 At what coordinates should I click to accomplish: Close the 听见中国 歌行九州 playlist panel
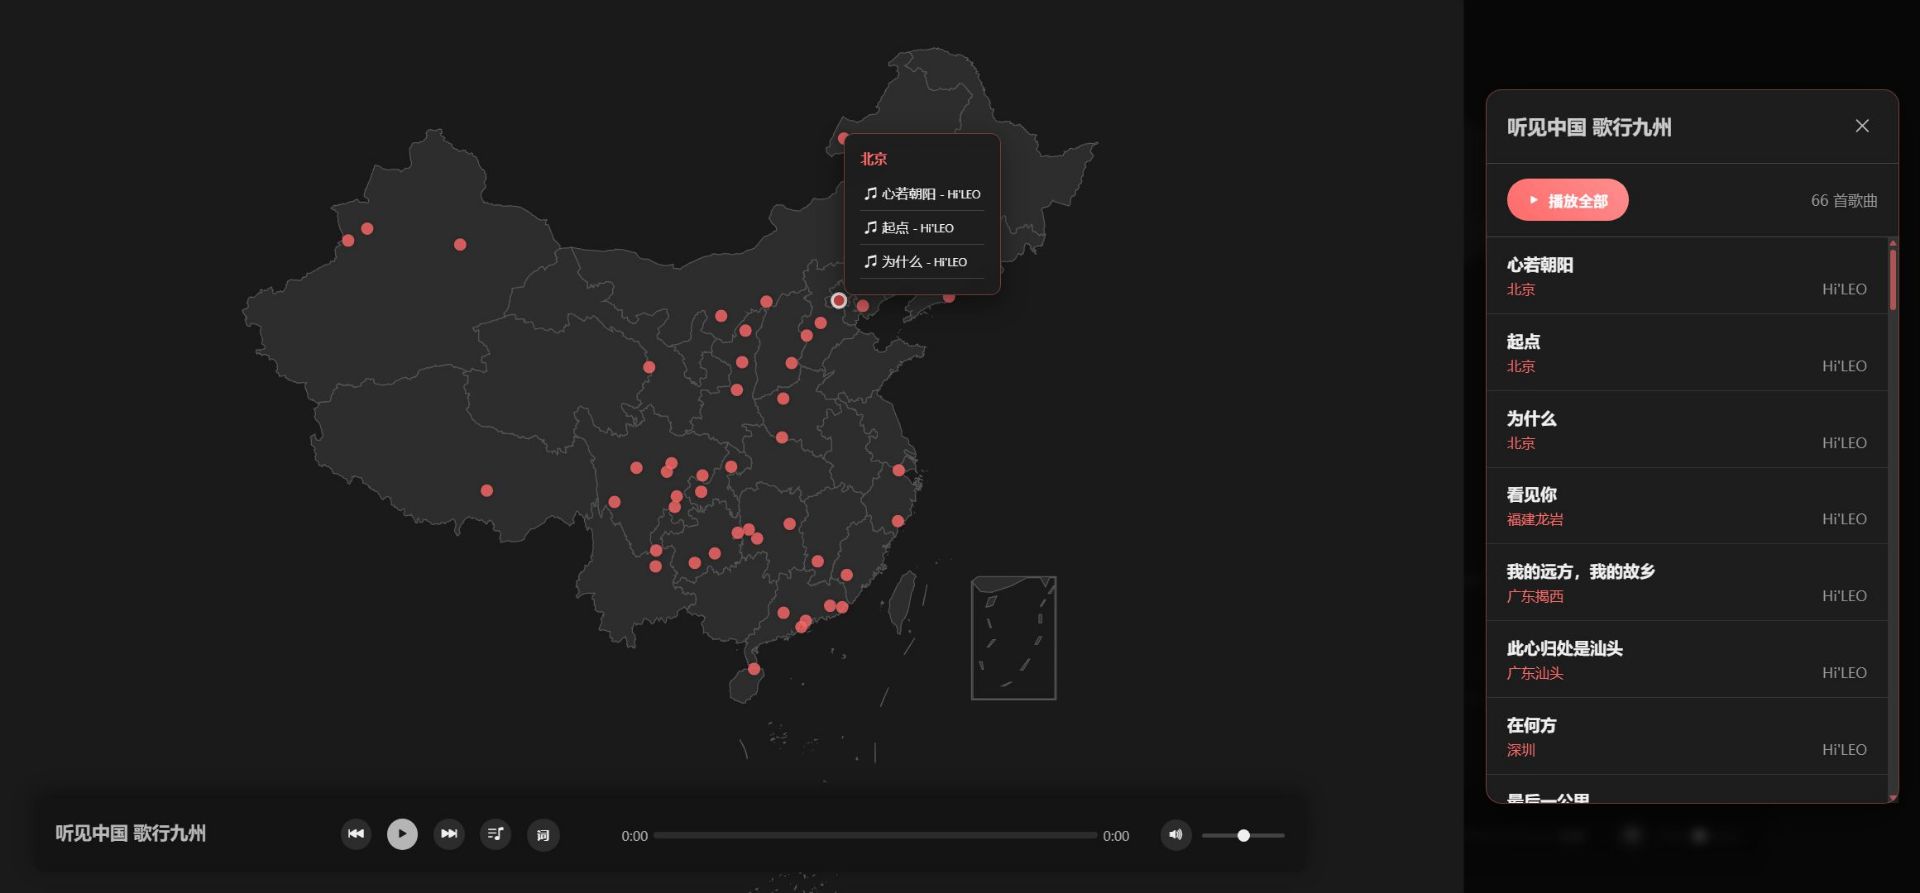[x=1861, y=126]
